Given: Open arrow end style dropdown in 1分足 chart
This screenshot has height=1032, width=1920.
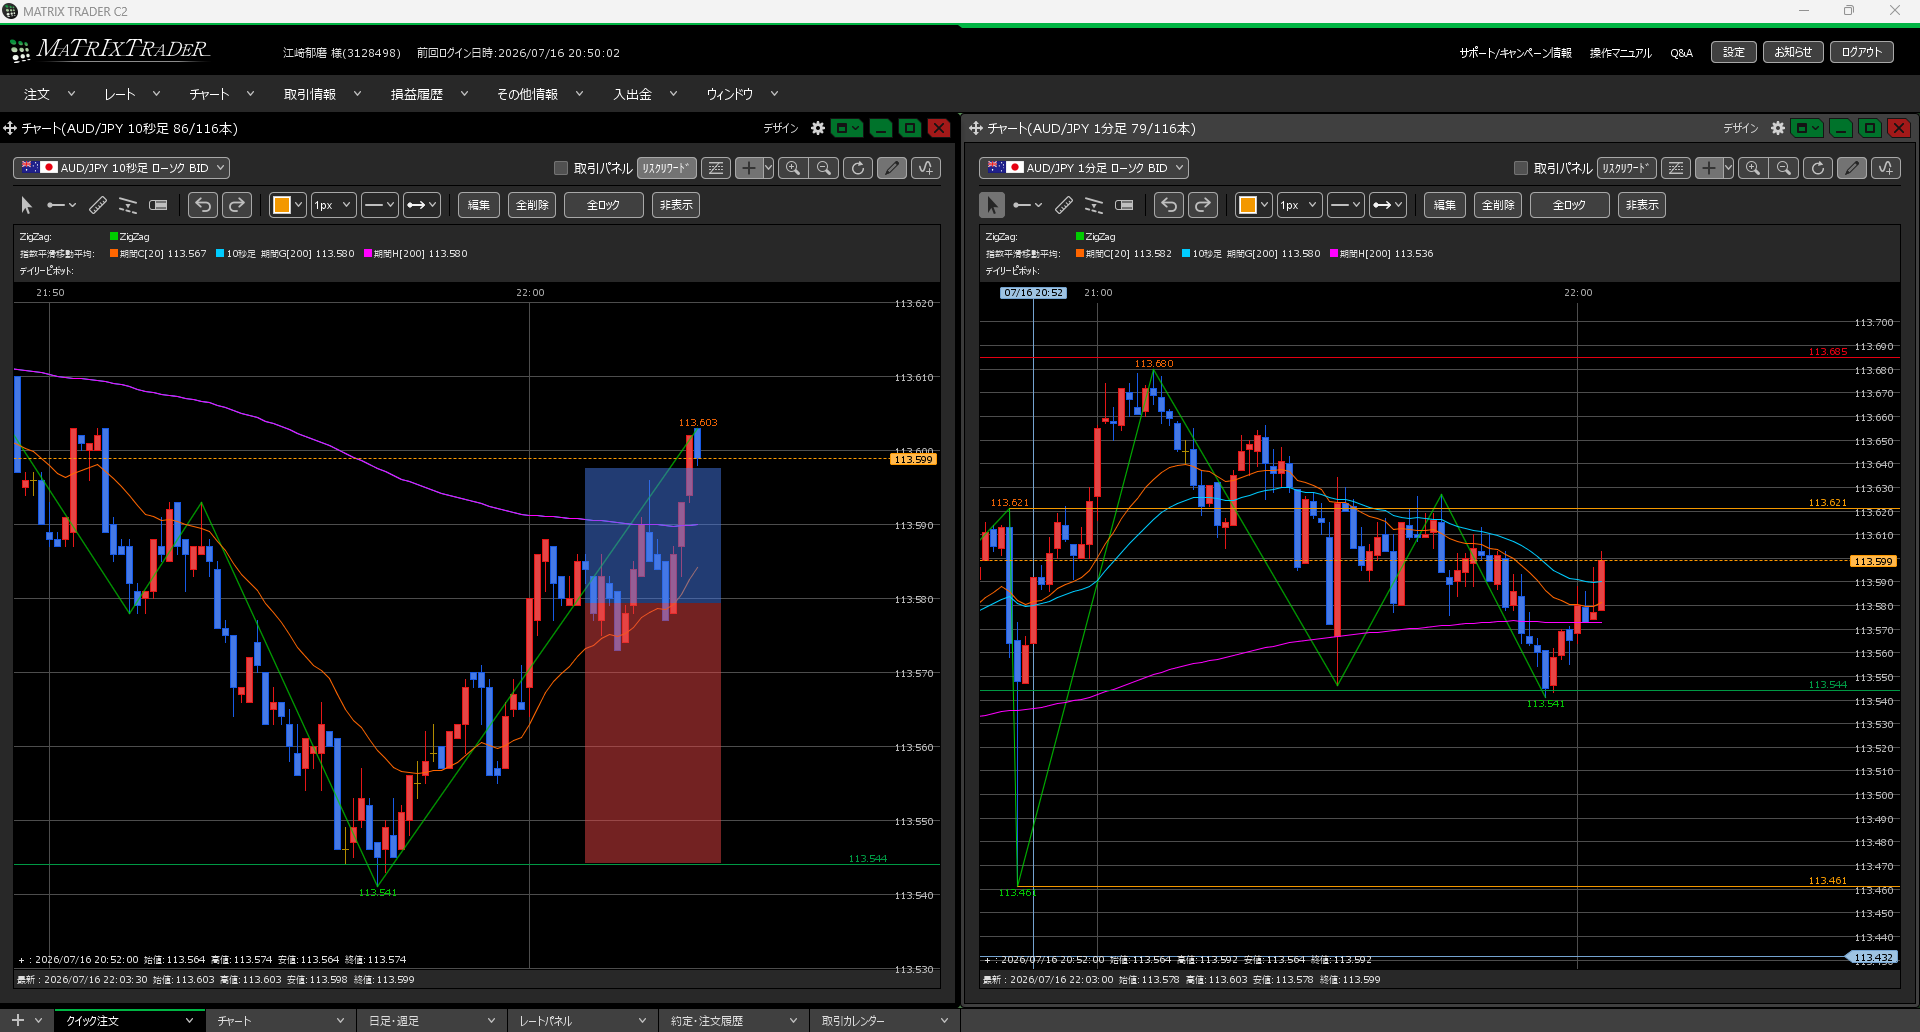Looking at the screenshot, I should pos(1388,205).
